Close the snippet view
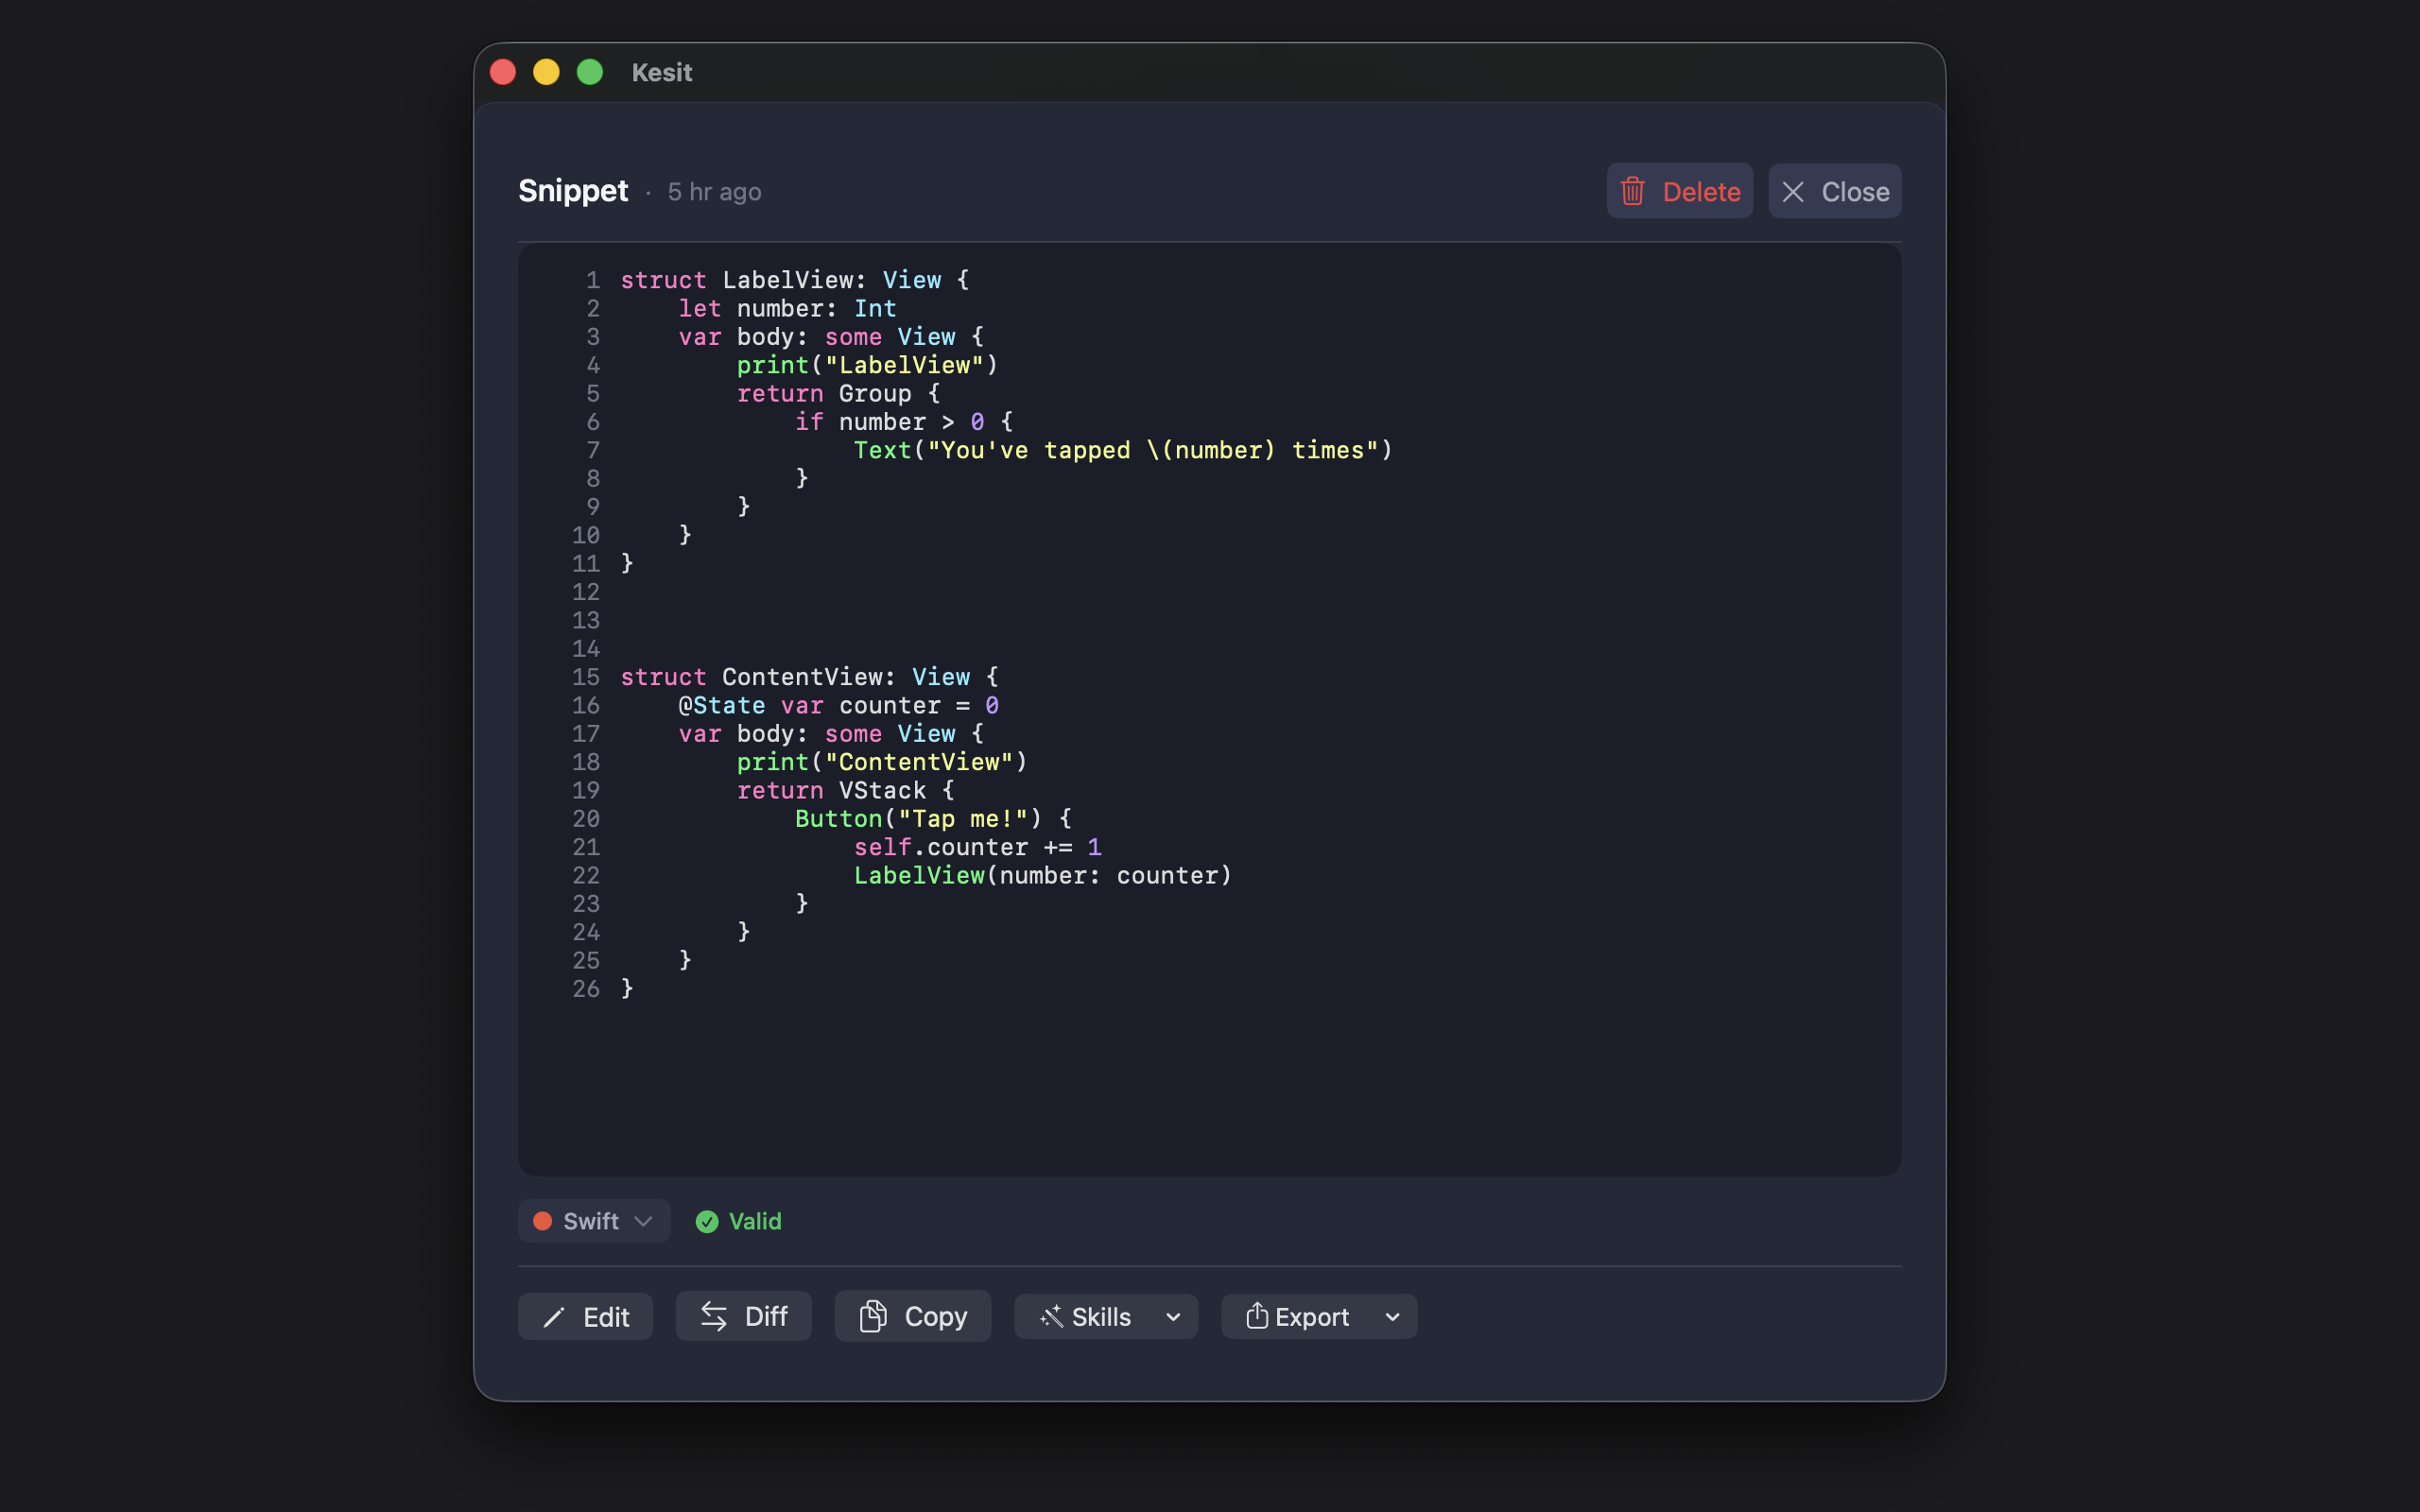Image resolution: width=2420 pixels, height=1512 pixels. coord(1834,190)
